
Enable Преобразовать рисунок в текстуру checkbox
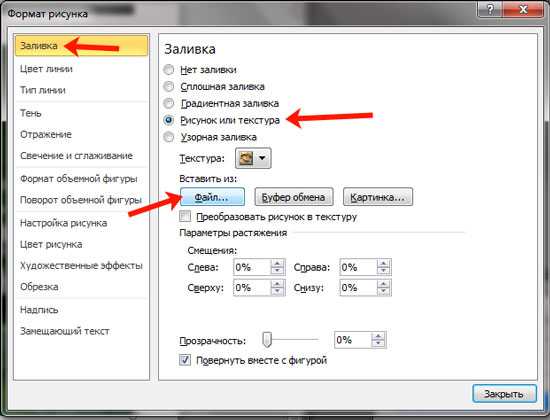coord(185,216)
